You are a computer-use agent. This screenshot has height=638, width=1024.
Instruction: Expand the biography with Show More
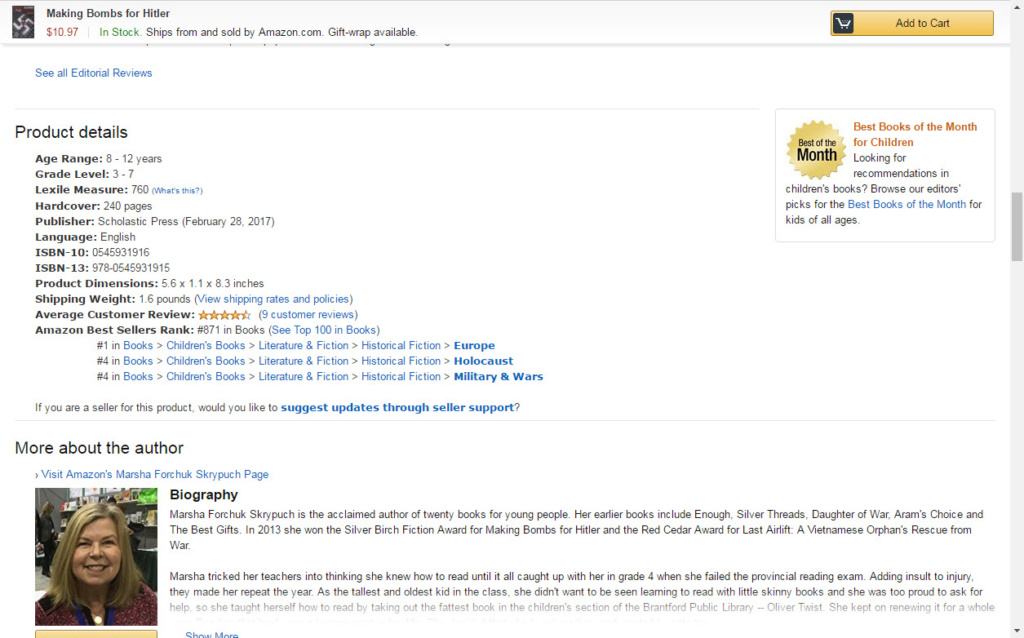[x=211, y=635]
